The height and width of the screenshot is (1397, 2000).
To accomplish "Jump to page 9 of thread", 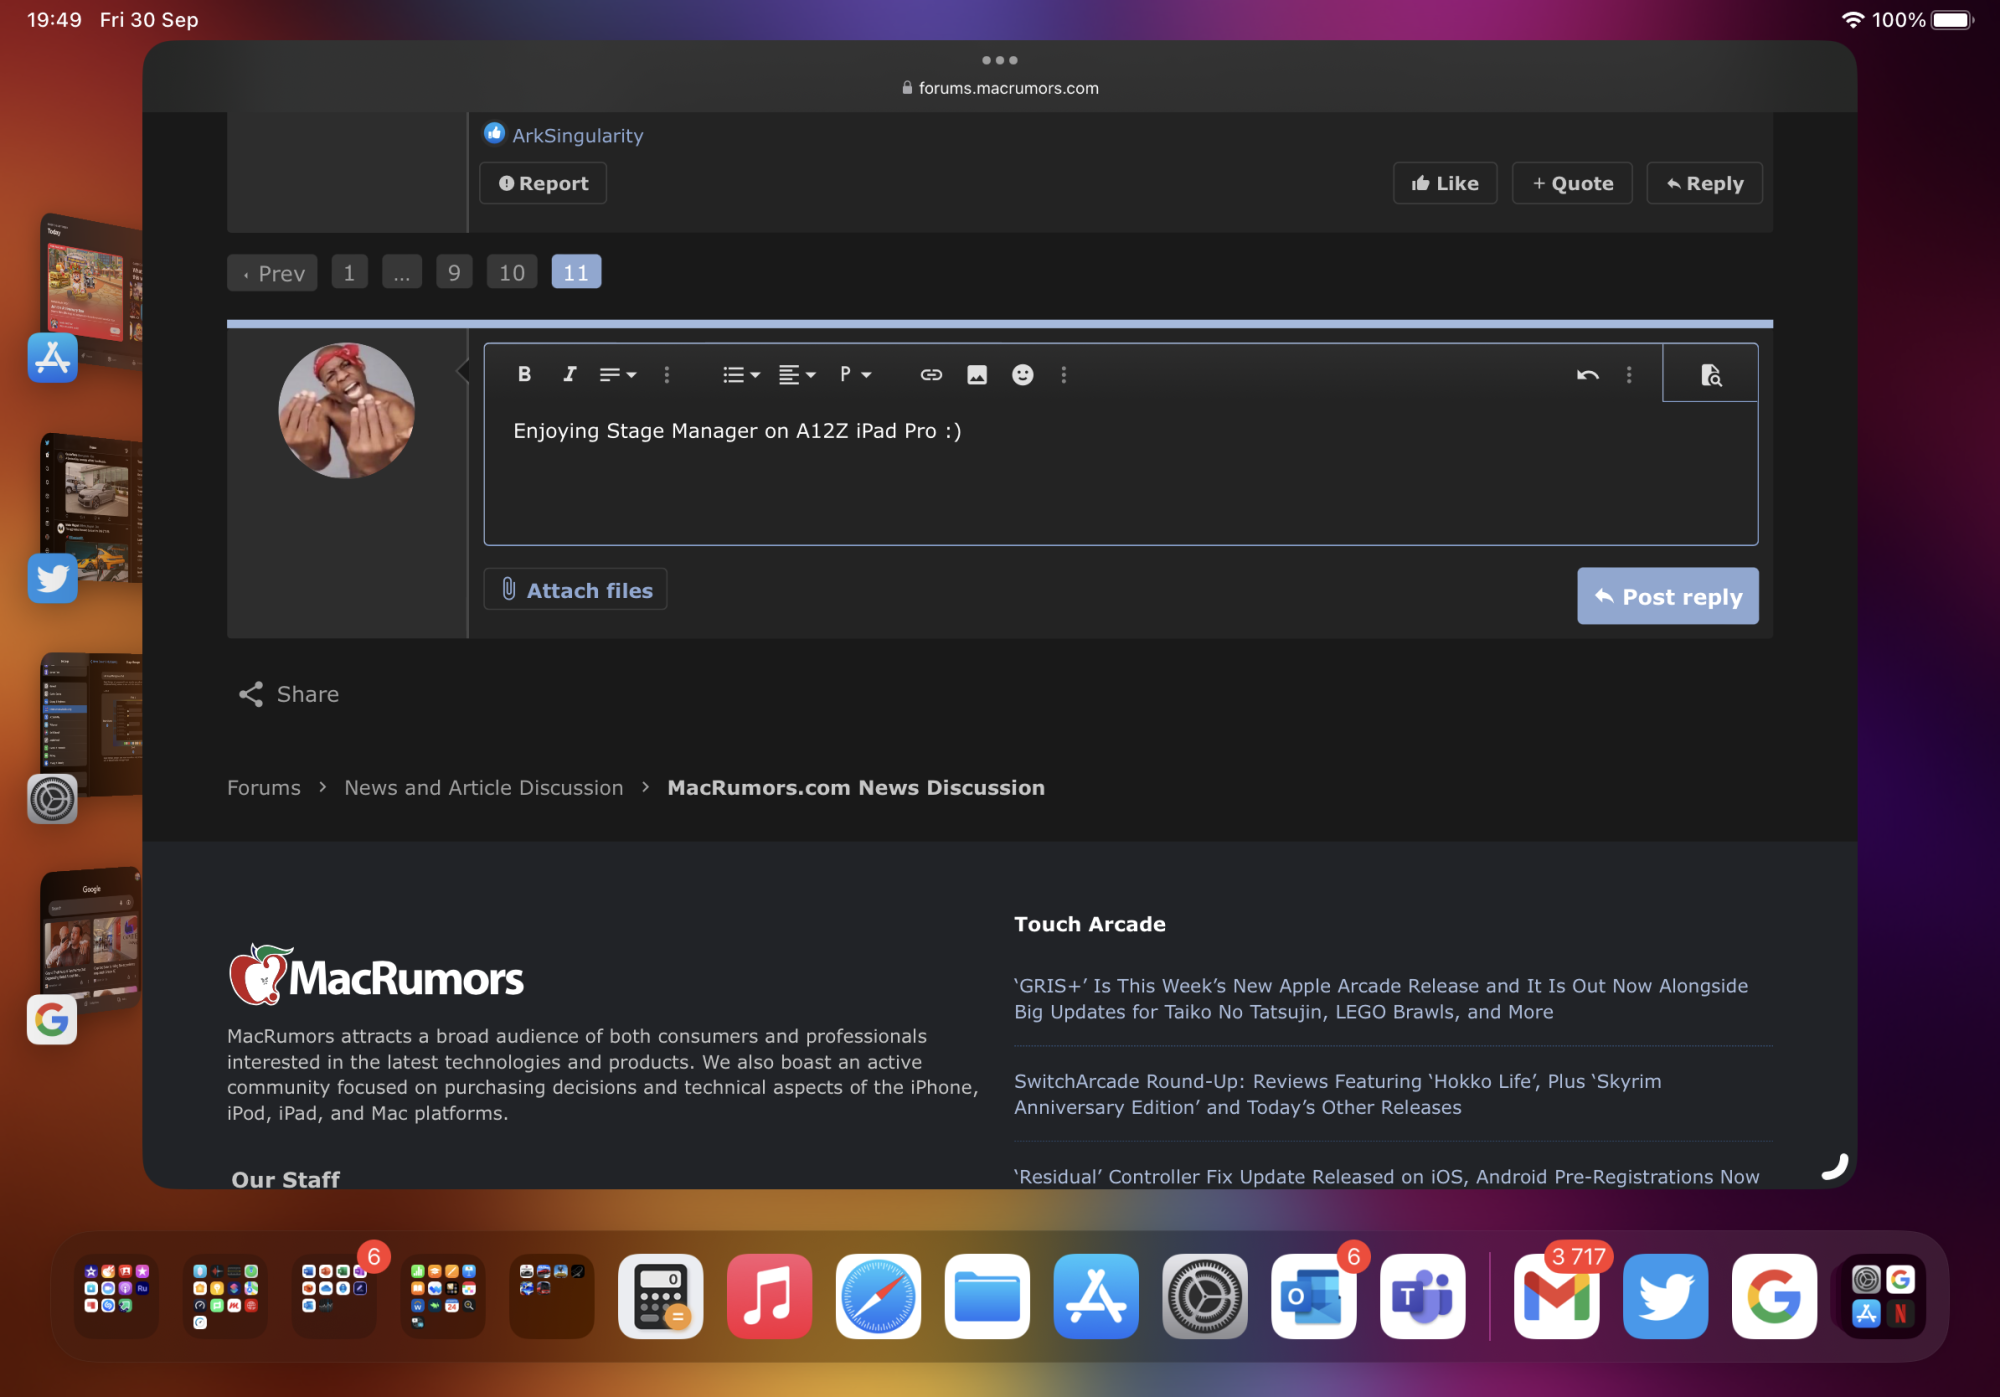I will [454, 273].
